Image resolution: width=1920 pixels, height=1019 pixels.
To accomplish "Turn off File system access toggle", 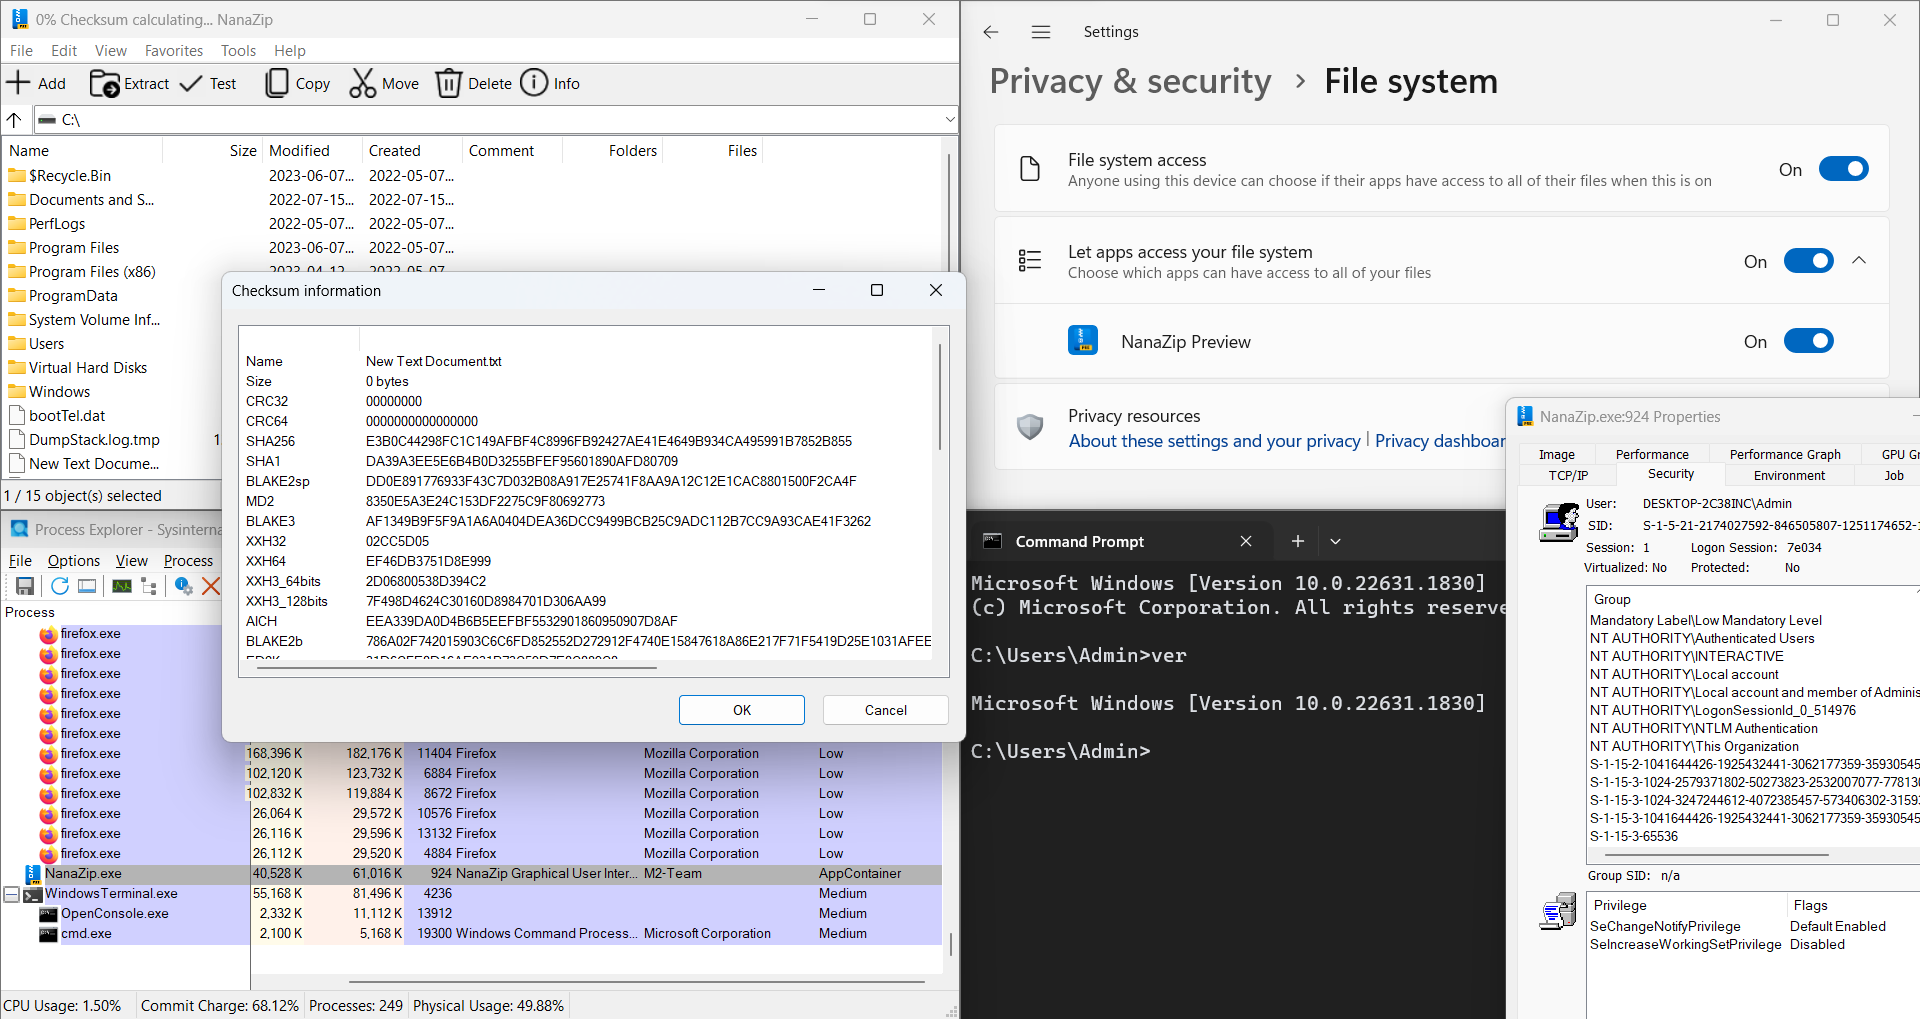I will [x=1843, y=168].
